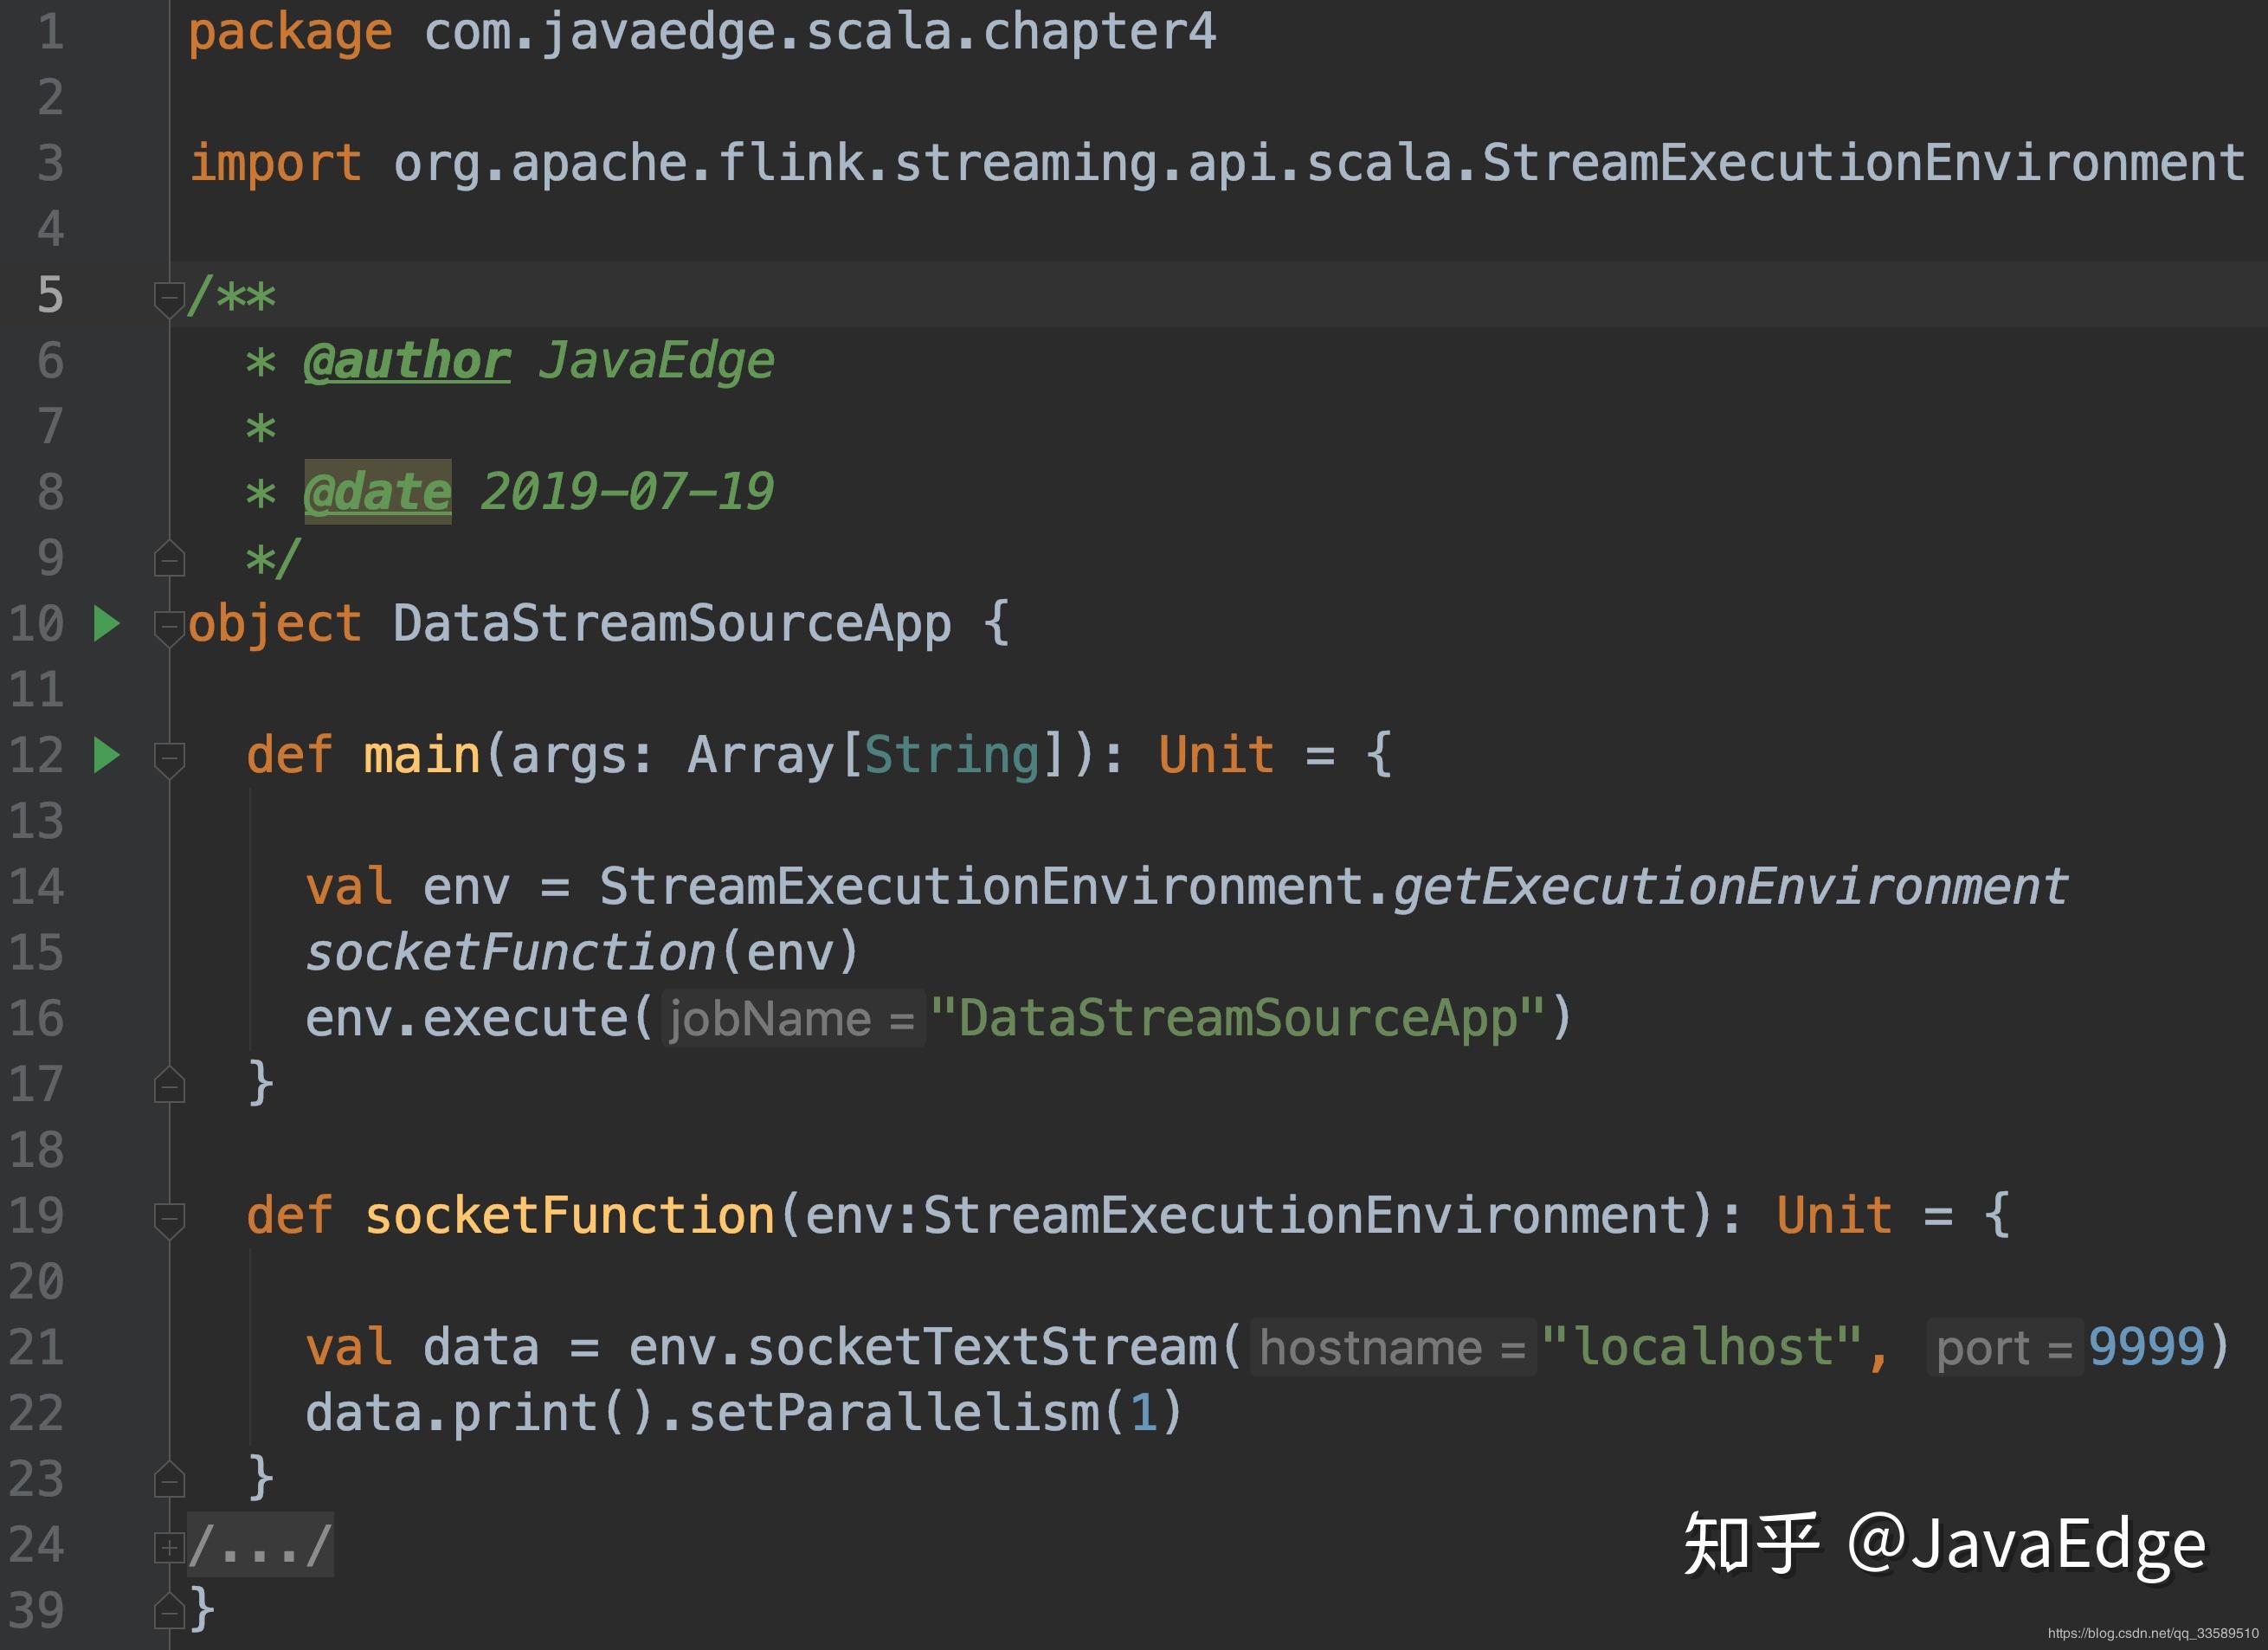Click the jobName parameter hint
This screenshot has width=2268, height=1650.
coord(792,1019)
